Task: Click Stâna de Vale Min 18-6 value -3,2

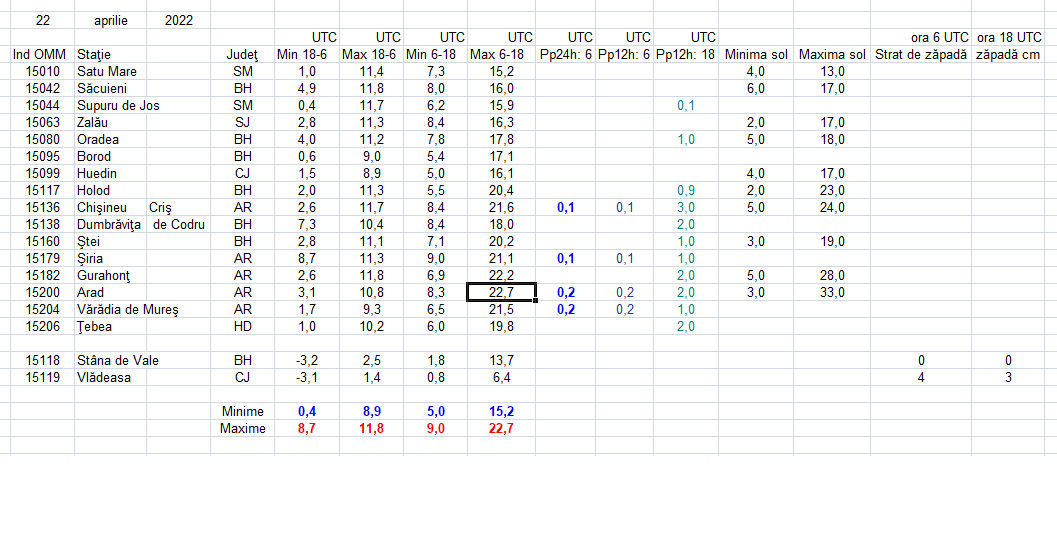Action: tap(307, 361)
